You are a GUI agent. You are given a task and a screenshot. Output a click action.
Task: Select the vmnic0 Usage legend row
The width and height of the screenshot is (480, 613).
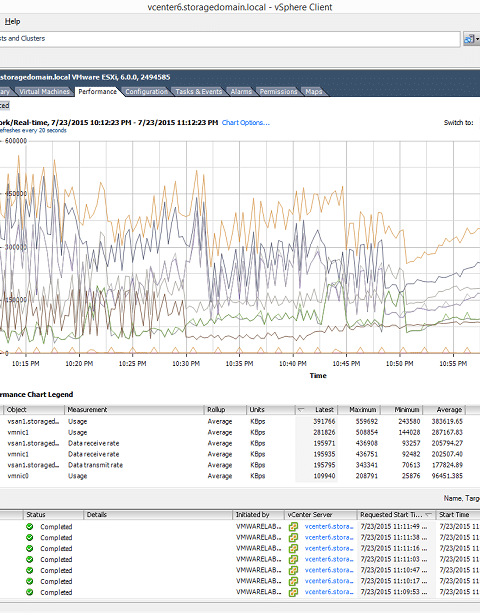click(235, 476)
